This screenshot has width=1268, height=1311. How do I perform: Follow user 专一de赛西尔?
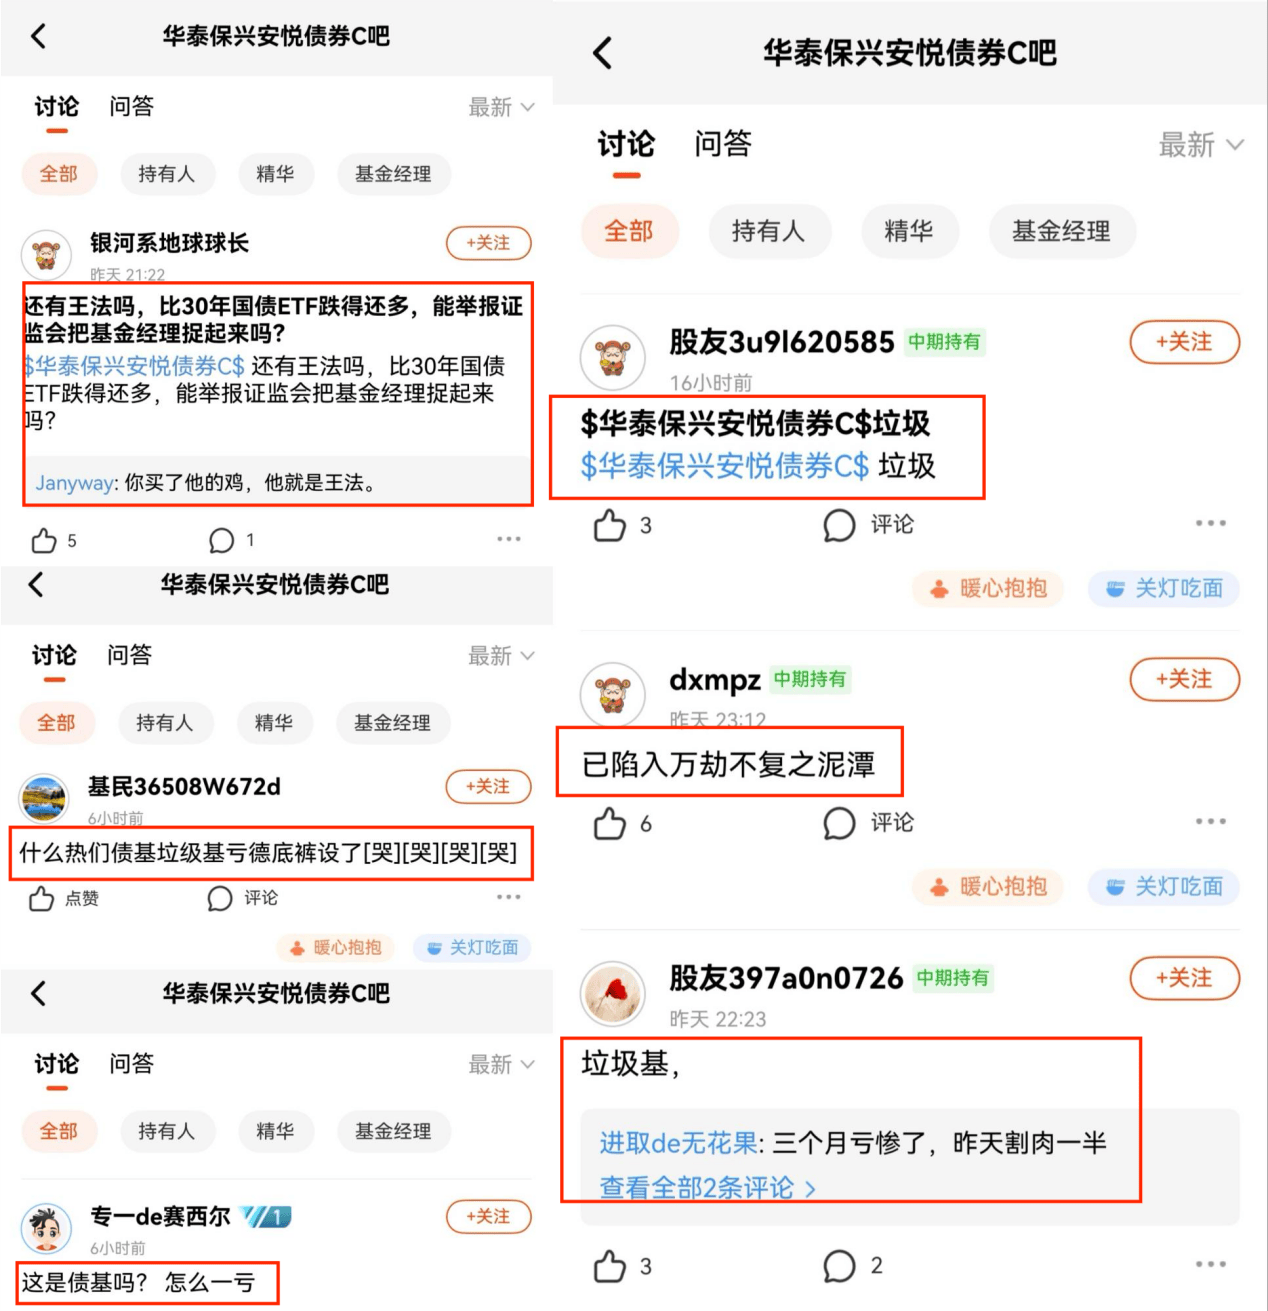coord(488,1217)
